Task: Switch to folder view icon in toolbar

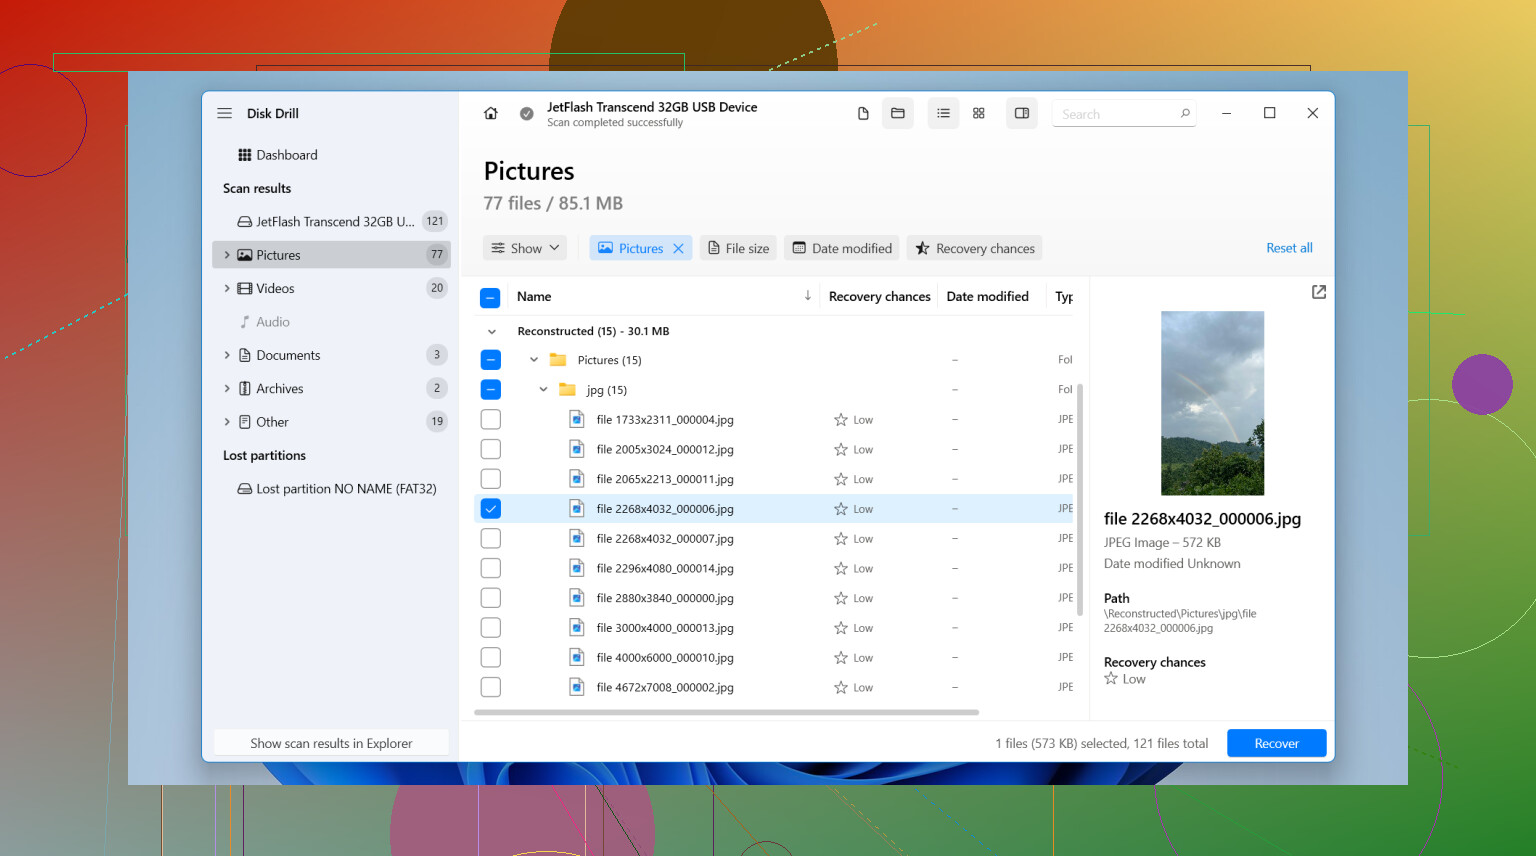Action: click(898, 113)
